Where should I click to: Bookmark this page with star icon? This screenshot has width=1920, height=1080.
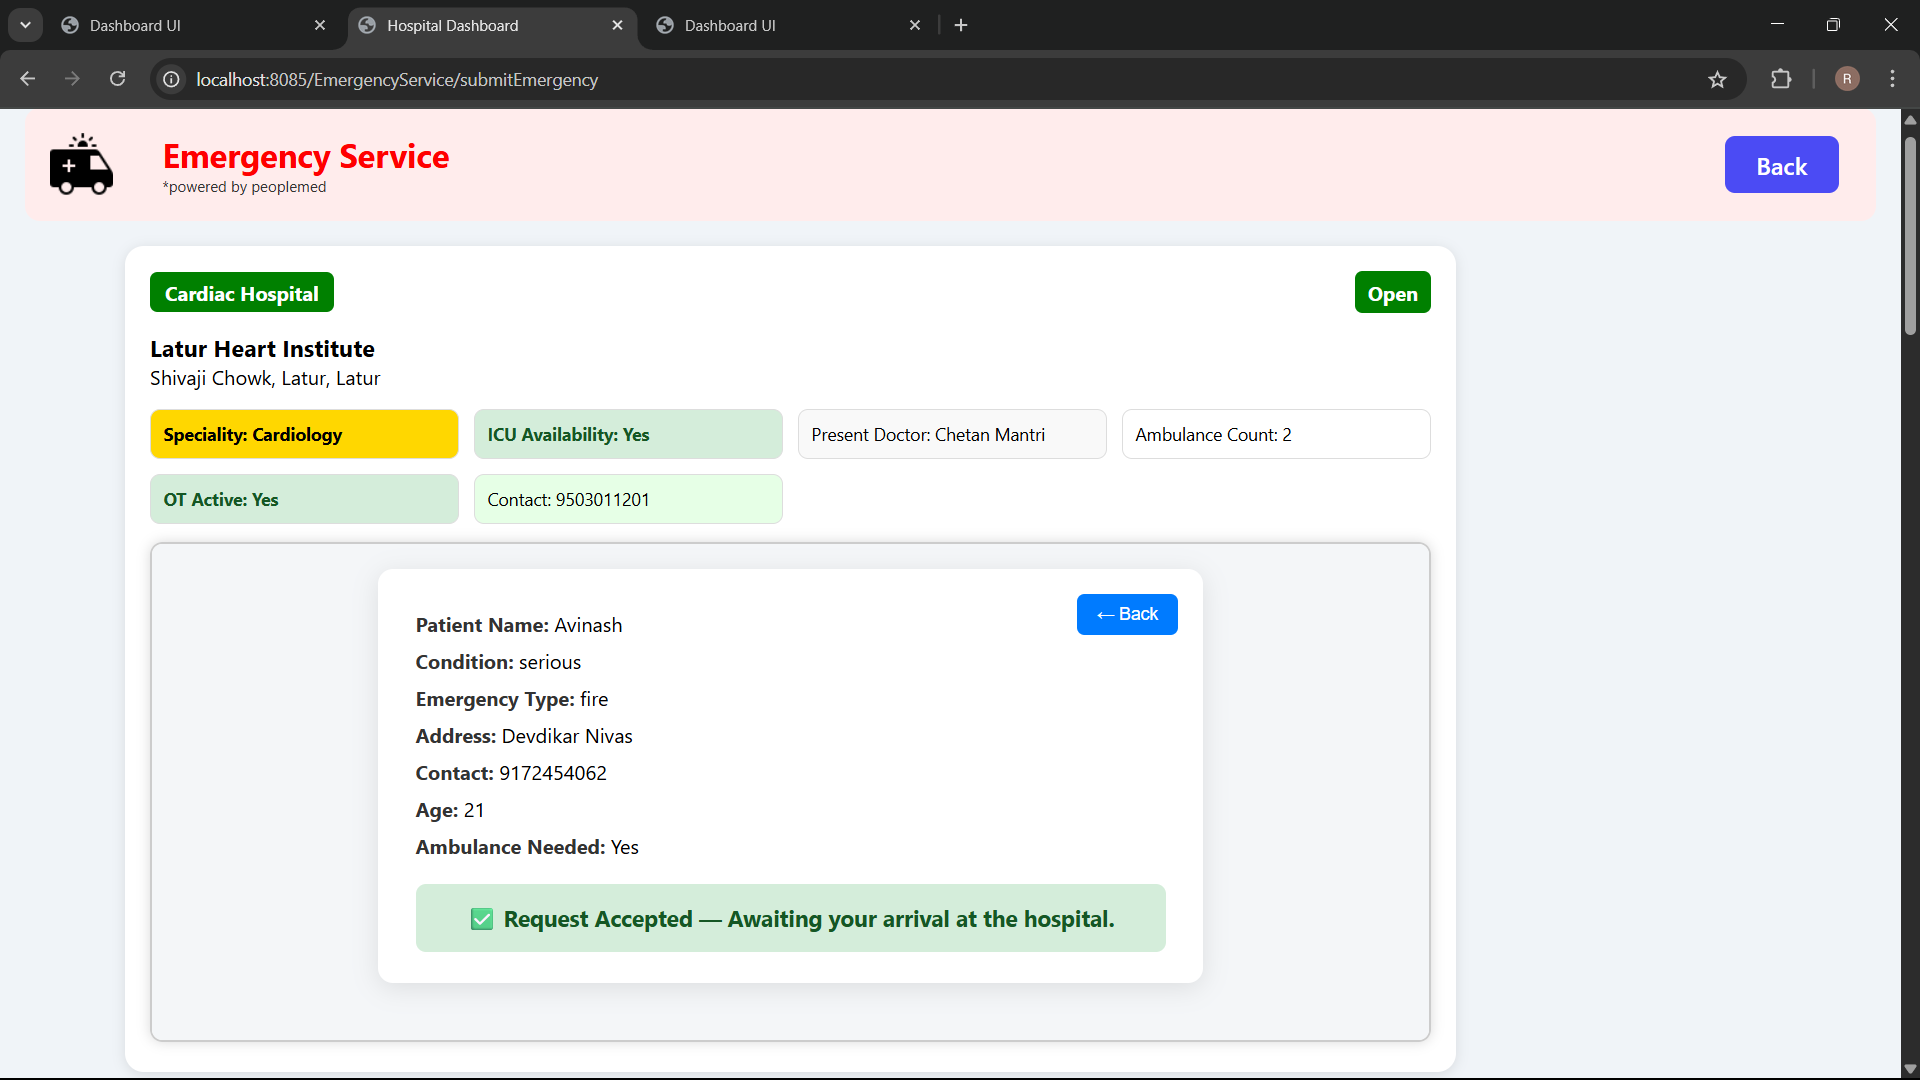pos(1717,79)
